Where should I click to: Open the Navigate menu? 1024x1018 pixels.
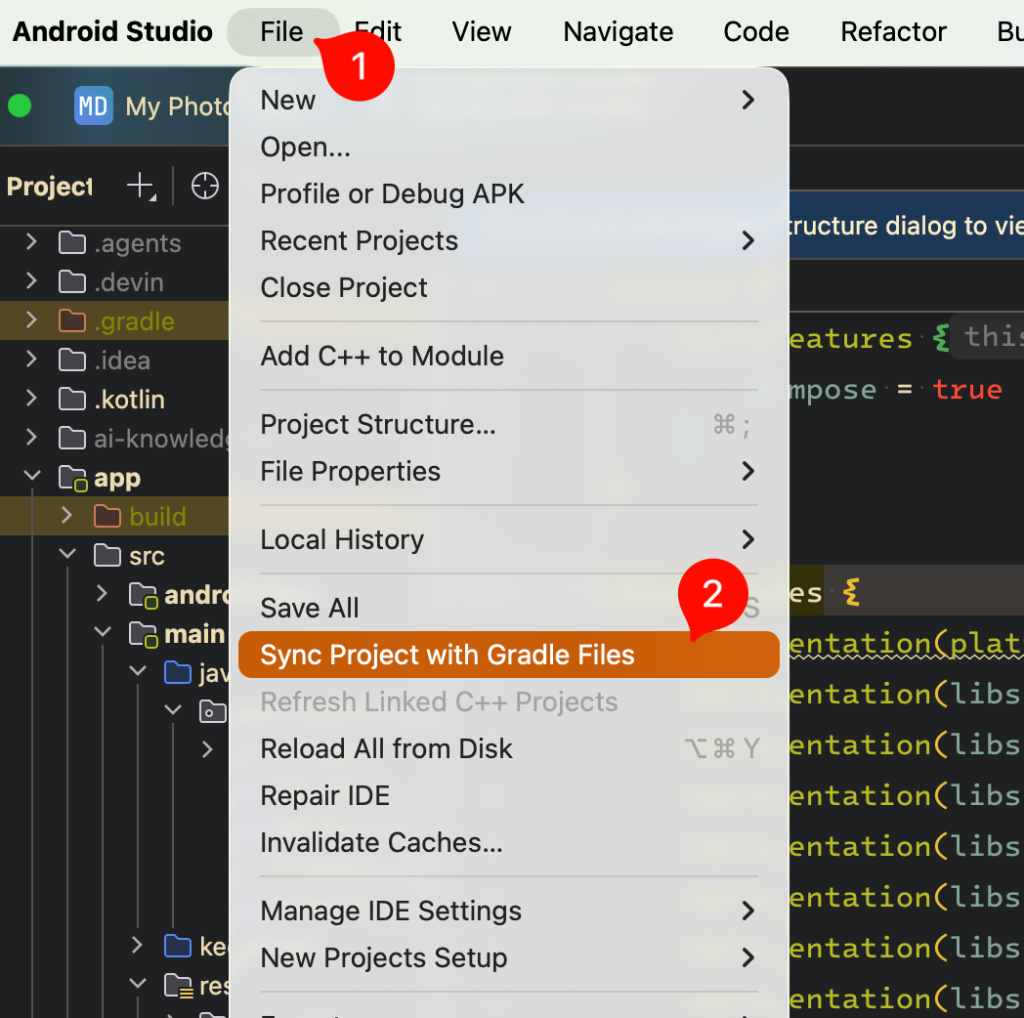click(x=618, y=31)
